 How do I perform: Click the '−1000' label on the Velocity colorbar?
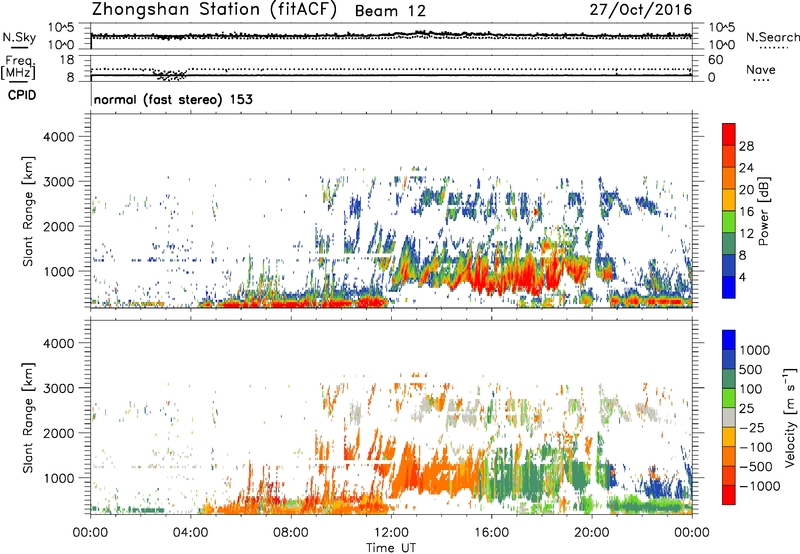[x=760, y=486]
